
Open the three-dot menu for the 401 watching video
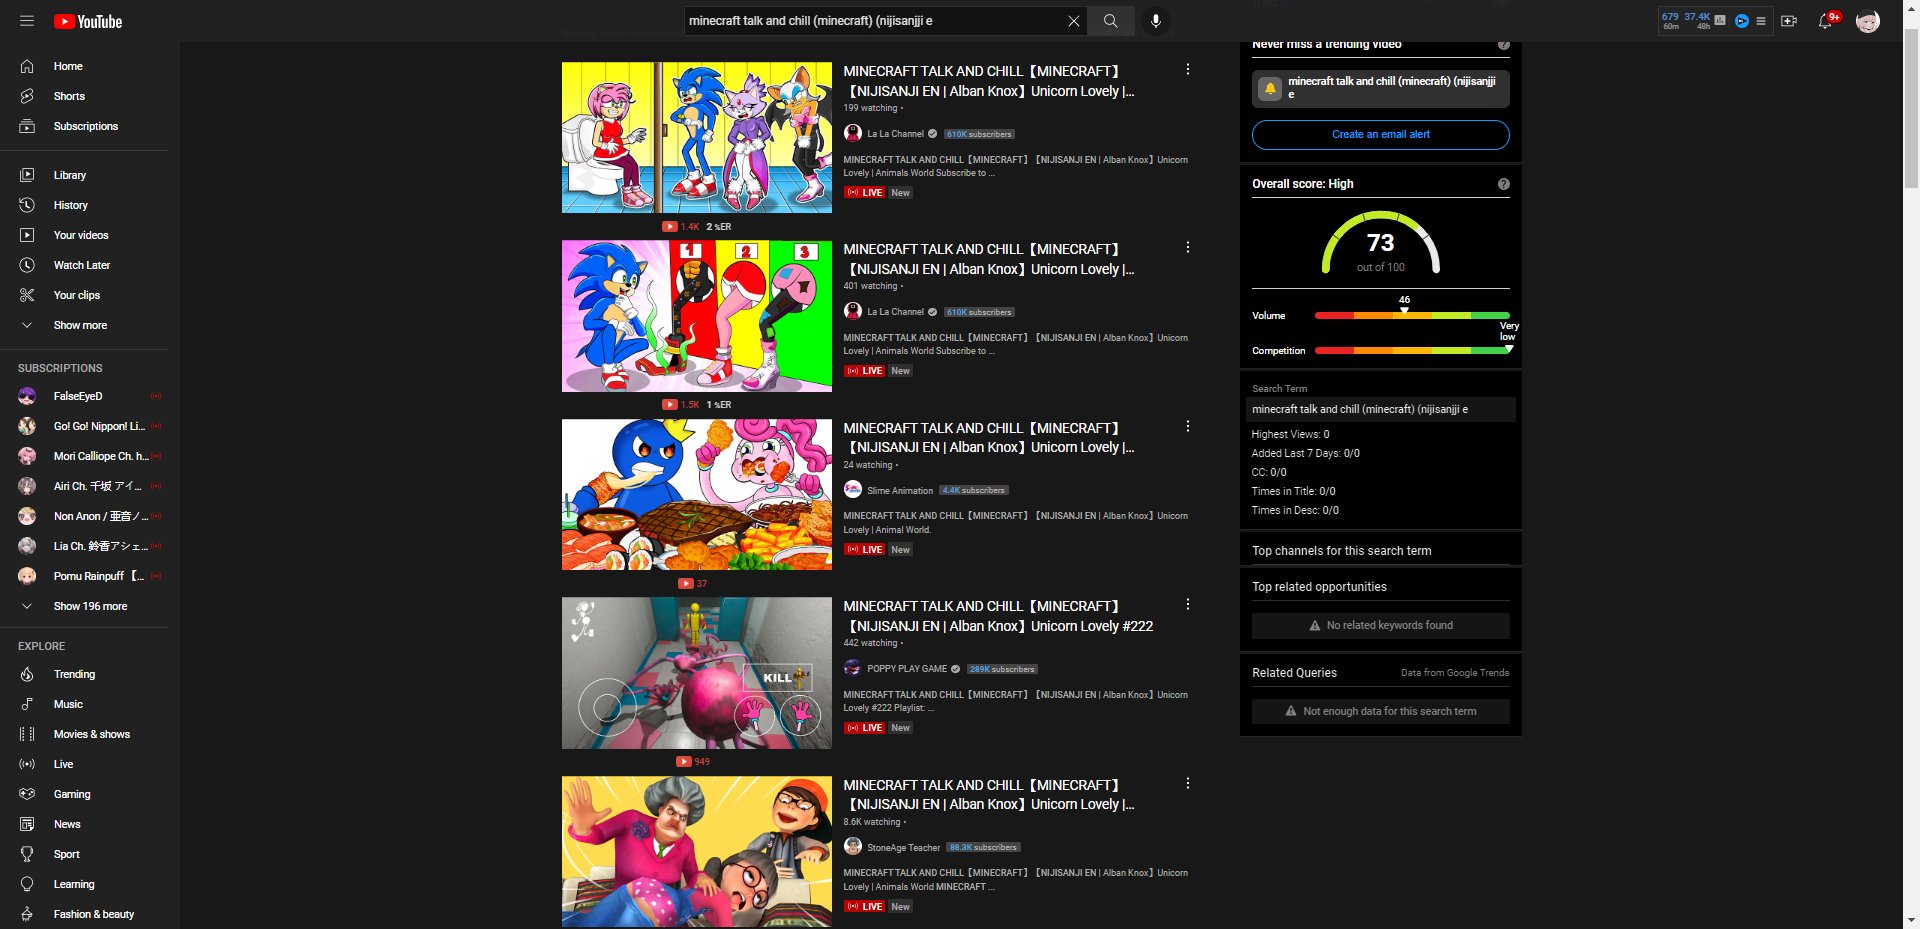pyautogui.click(x=1187, y=247)
